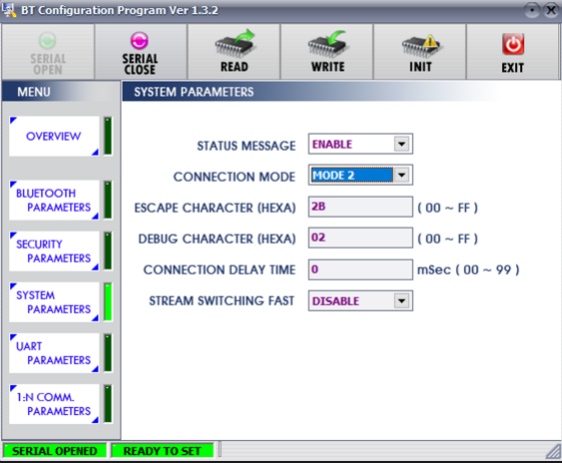
Task: Click the READ chip button
Action: [234, 52]
